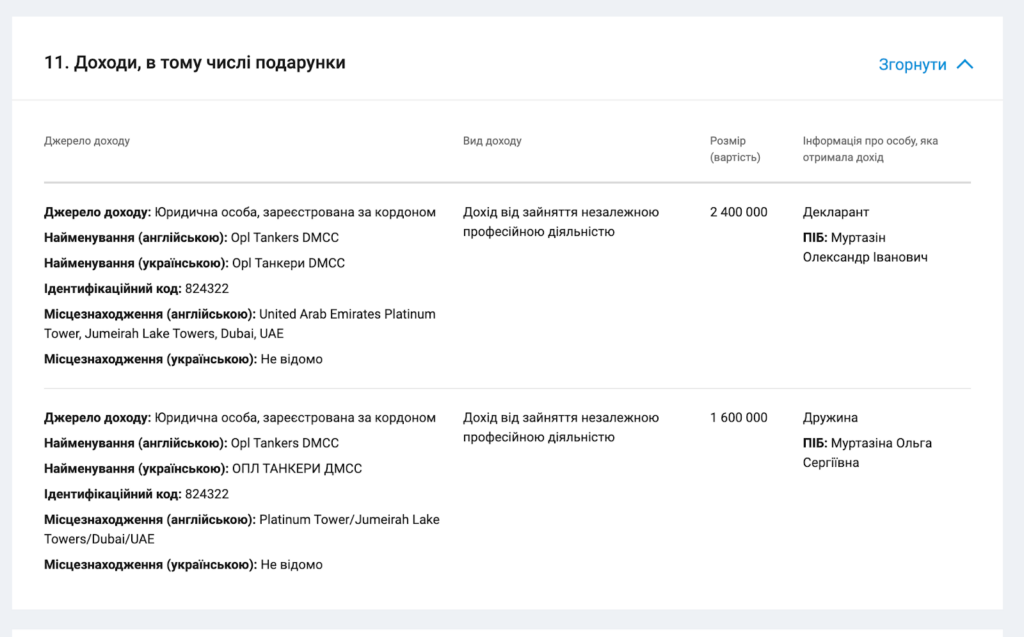The image size is (1024, 637).
Task: Click the 'Декларант' recipient label
Action: [836, 212]
